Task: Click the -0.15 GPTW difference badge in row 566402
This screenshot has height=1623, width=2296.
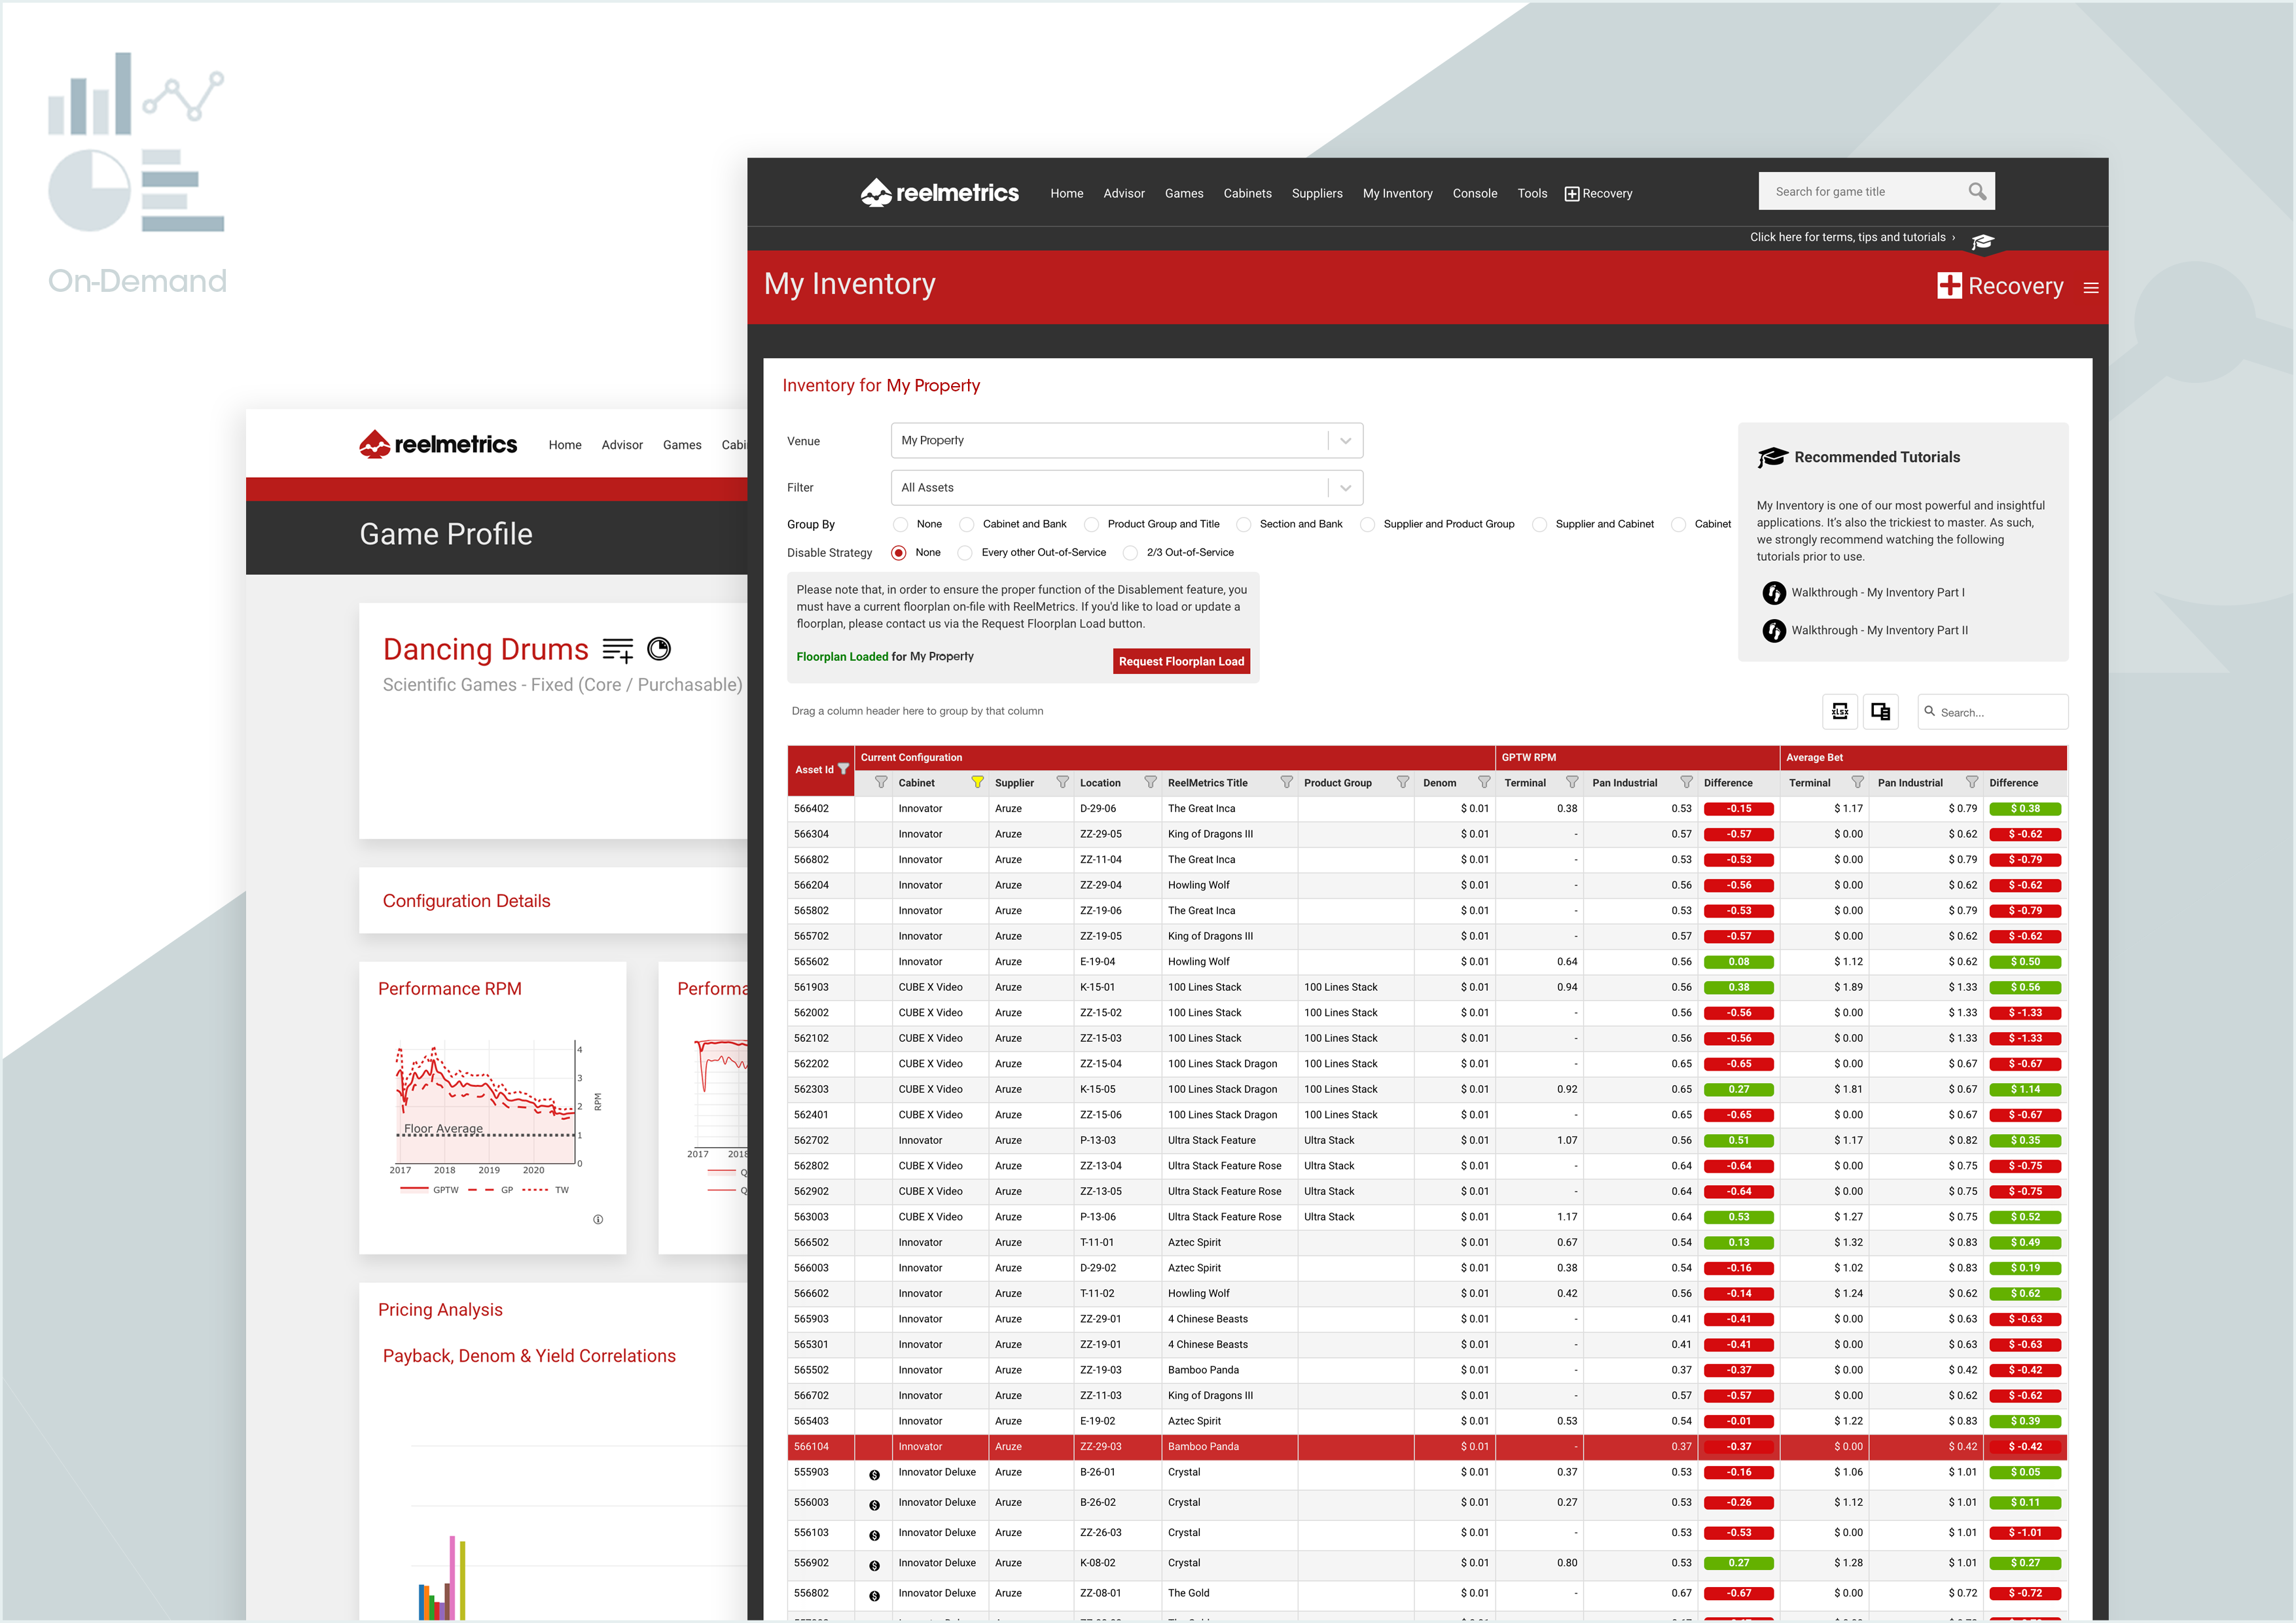Action: tap(1738, 808)
